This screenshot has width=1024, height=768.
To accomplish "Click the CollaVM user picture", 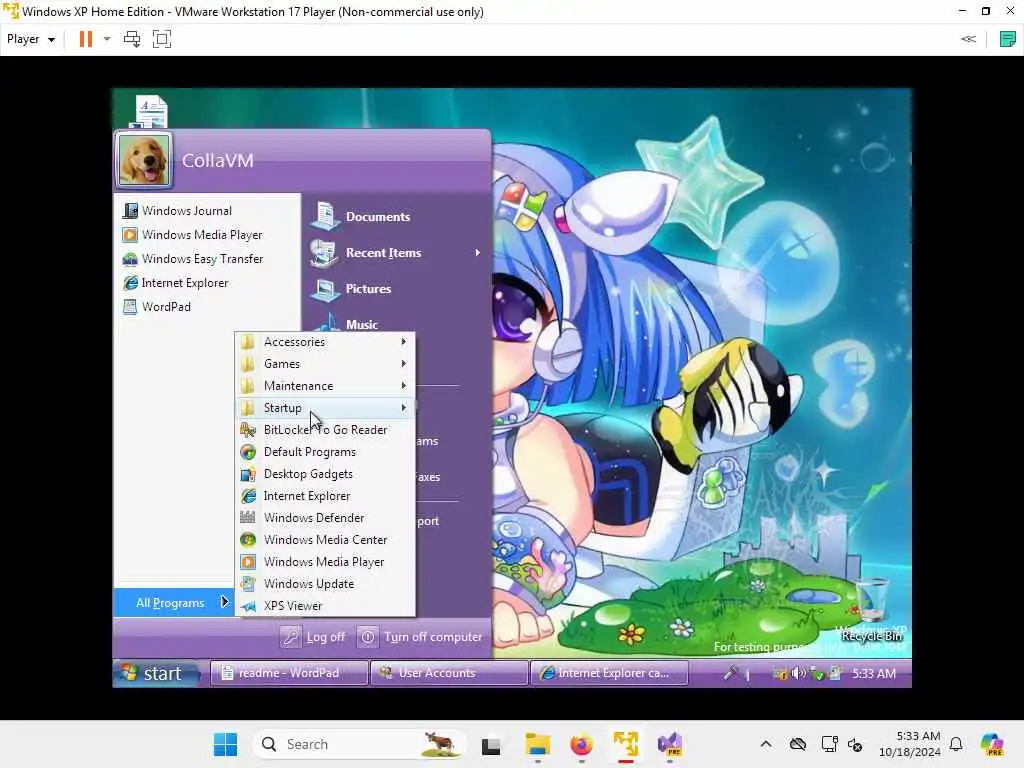I will pyautogui.click(x=144, y=159).
